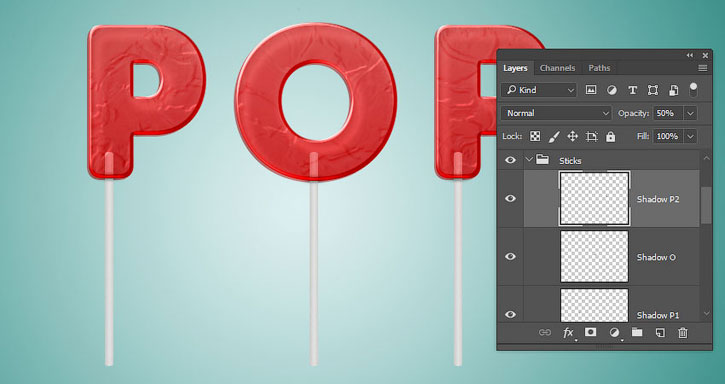Switch to the Channels tab
The image size is (725, 384).
557,68
